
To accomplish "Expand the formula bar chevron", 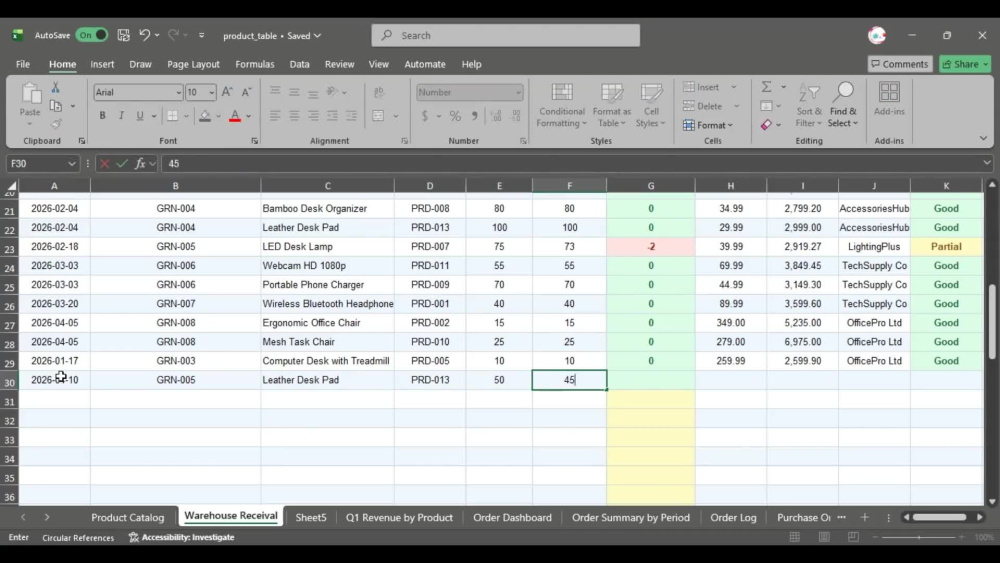I will (987, 163).
